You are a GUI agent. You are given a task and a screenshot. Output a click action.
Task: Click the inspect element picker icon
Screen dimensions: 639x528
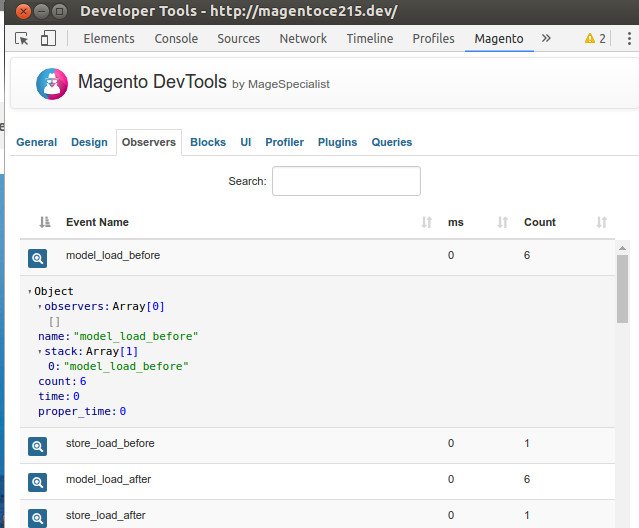[22, 39]
